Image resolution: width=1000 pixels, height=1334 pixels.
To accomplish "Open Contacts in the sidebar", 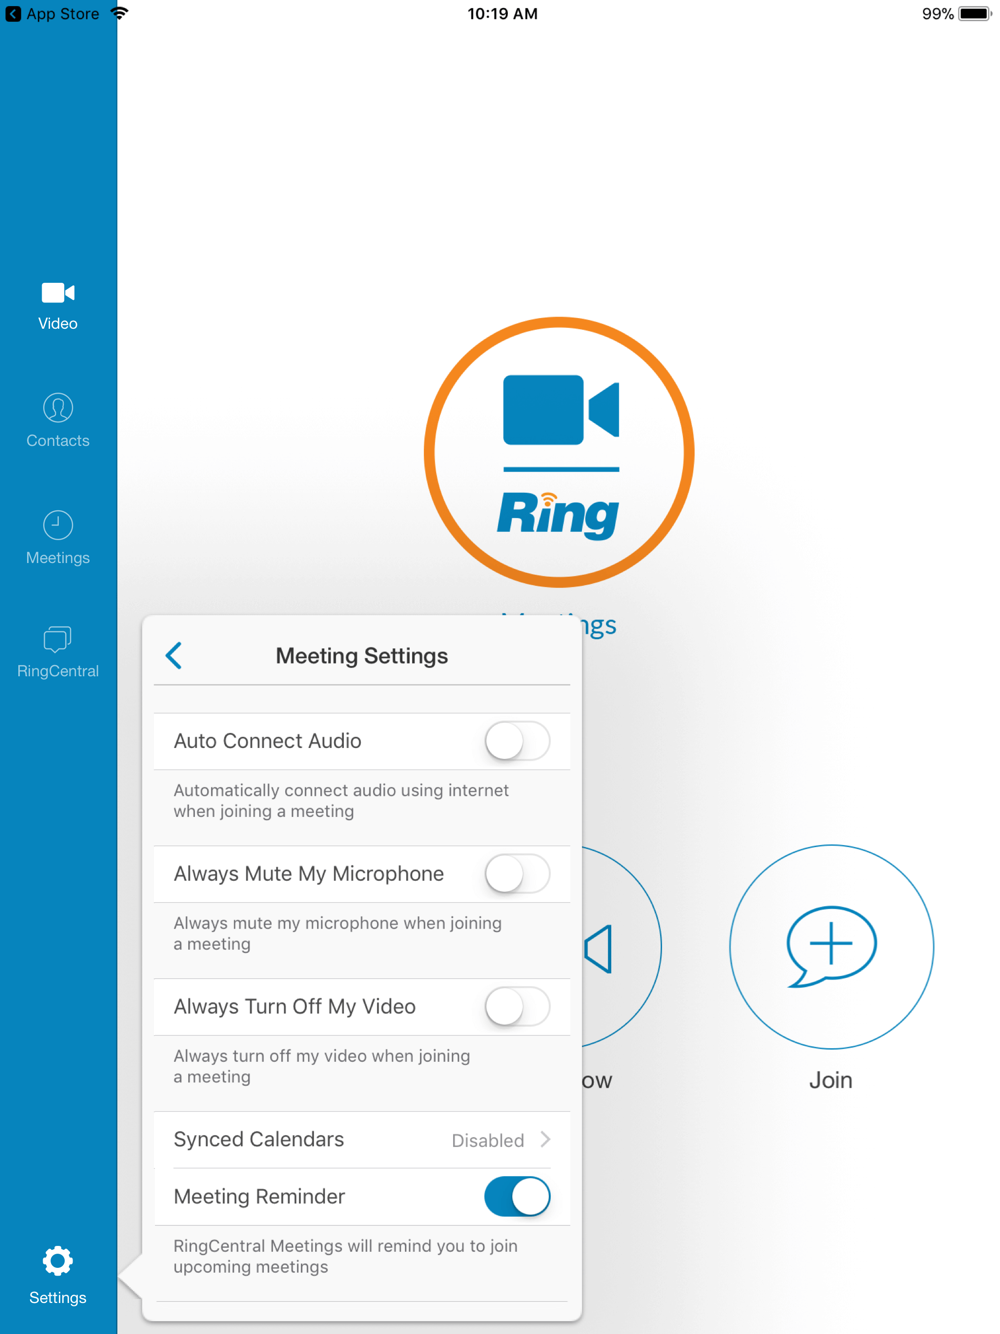I will 58,421.
